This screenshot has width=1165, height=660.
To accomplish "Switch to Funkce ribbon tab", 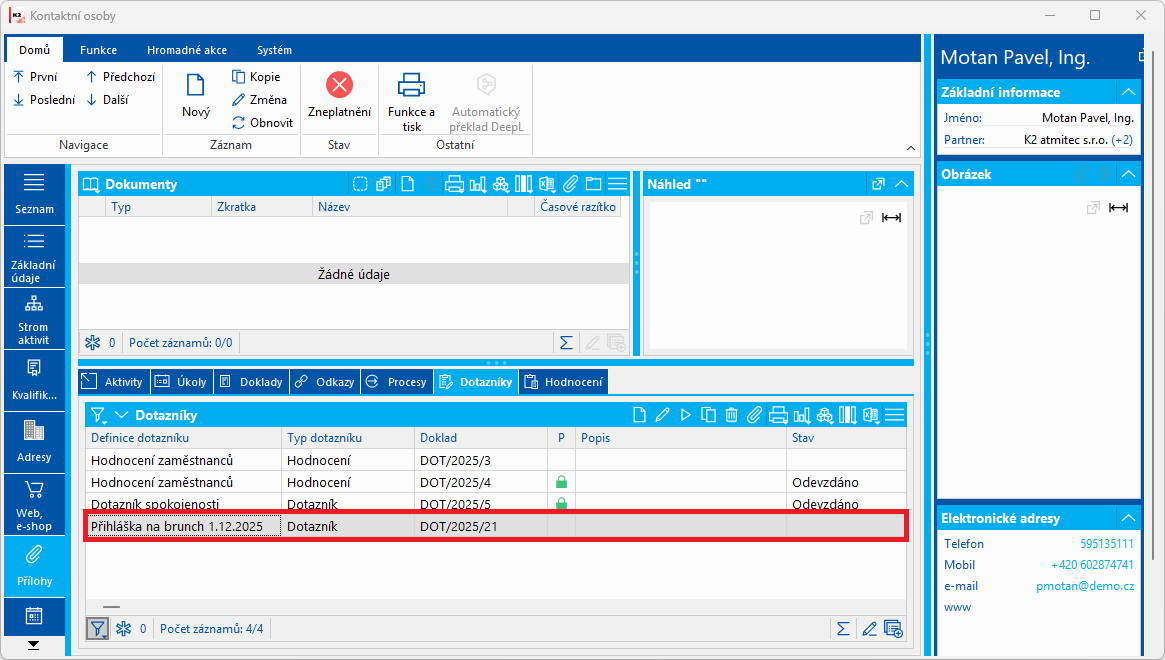I will click(x=98, y=50).
